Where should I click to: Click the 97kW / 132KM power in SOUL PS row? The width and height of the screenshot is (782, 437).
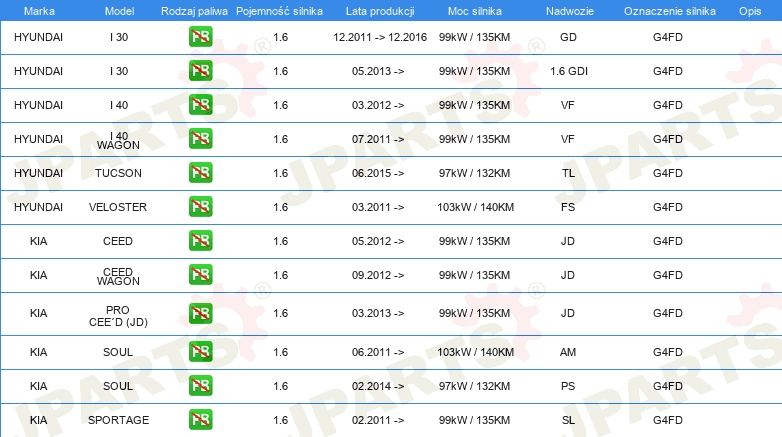click(474, 386)
